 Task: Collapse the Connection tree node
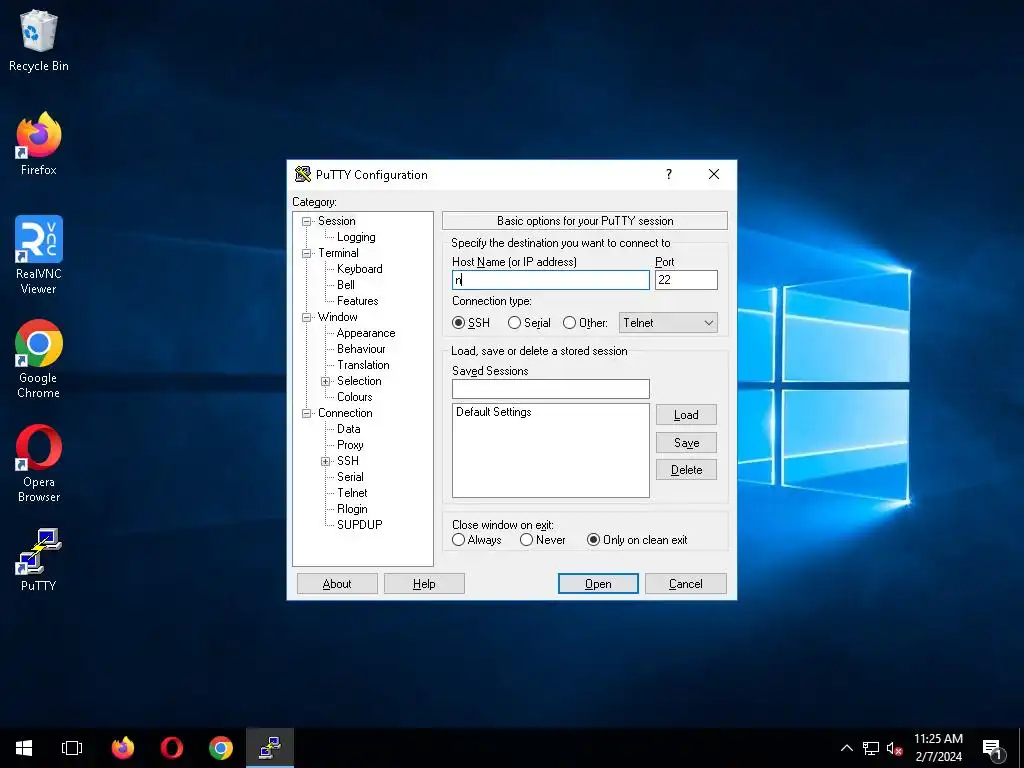[306, 413]
